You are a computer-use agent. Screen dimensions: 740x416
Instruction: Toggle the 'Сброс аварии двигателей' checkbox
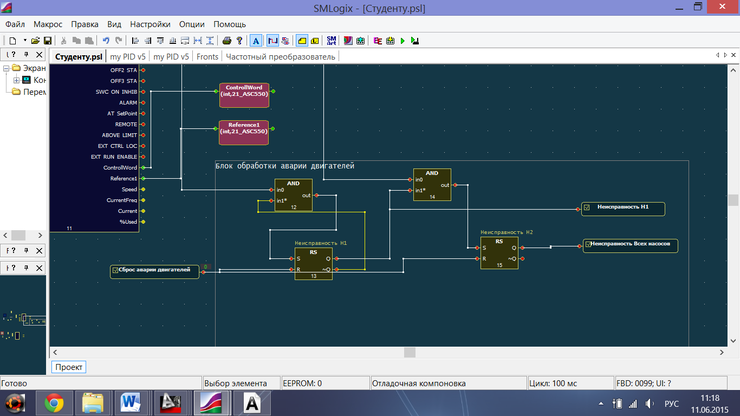pyautogui.click(x=116, y=270)
